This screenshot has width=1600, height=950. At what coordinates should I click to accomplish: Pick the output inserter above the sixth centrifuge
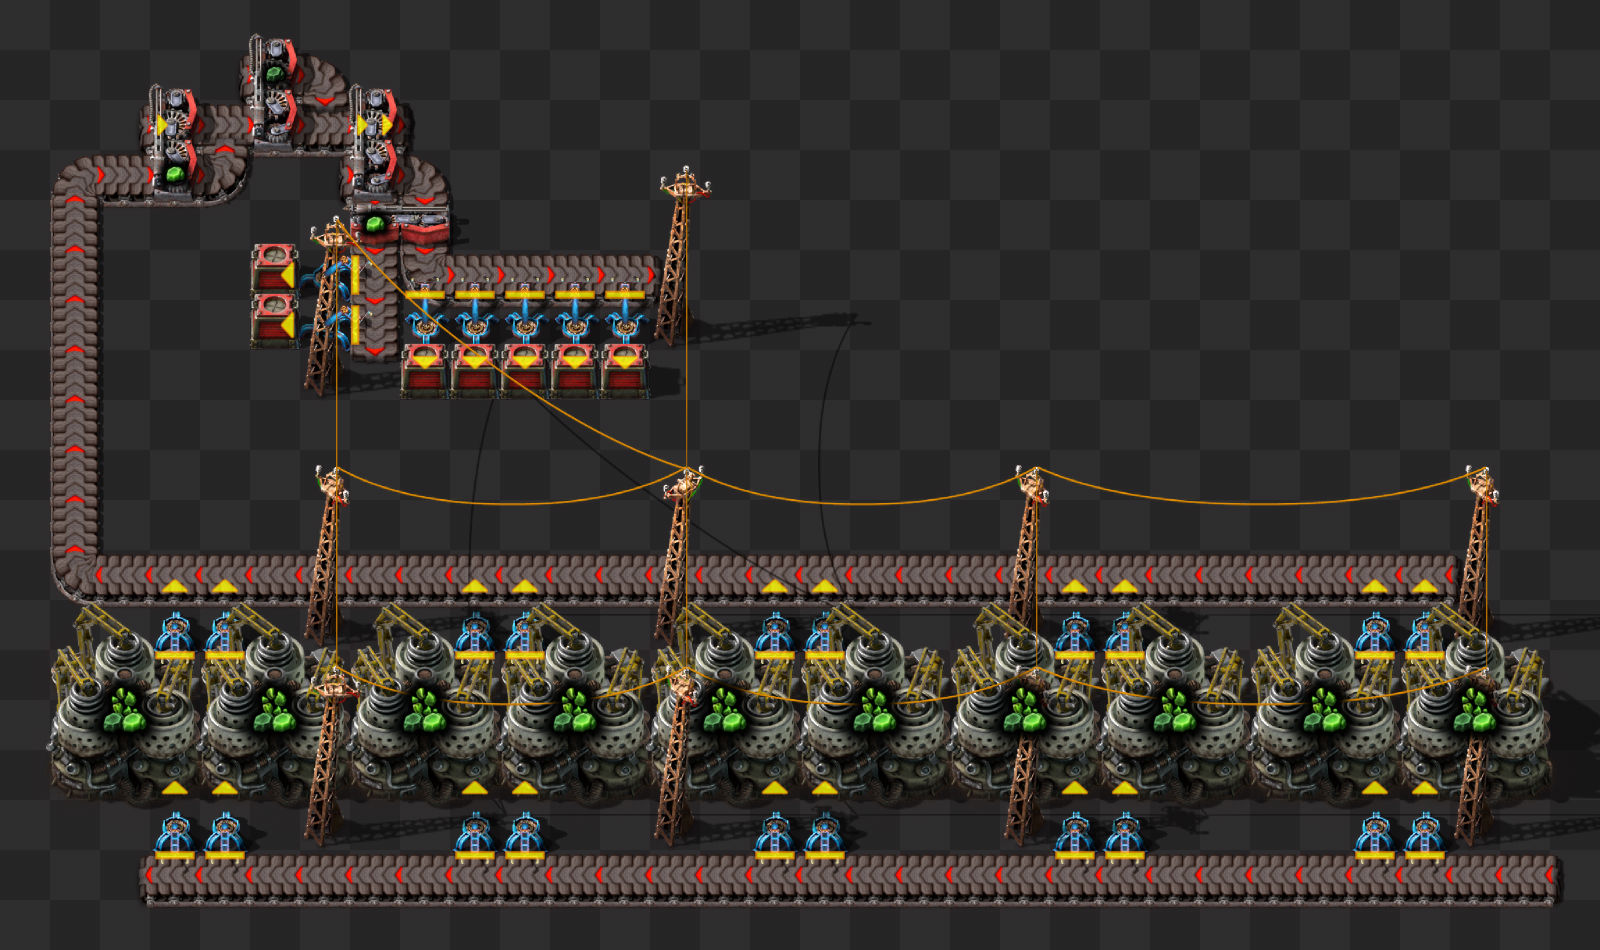tap(825, 635)
